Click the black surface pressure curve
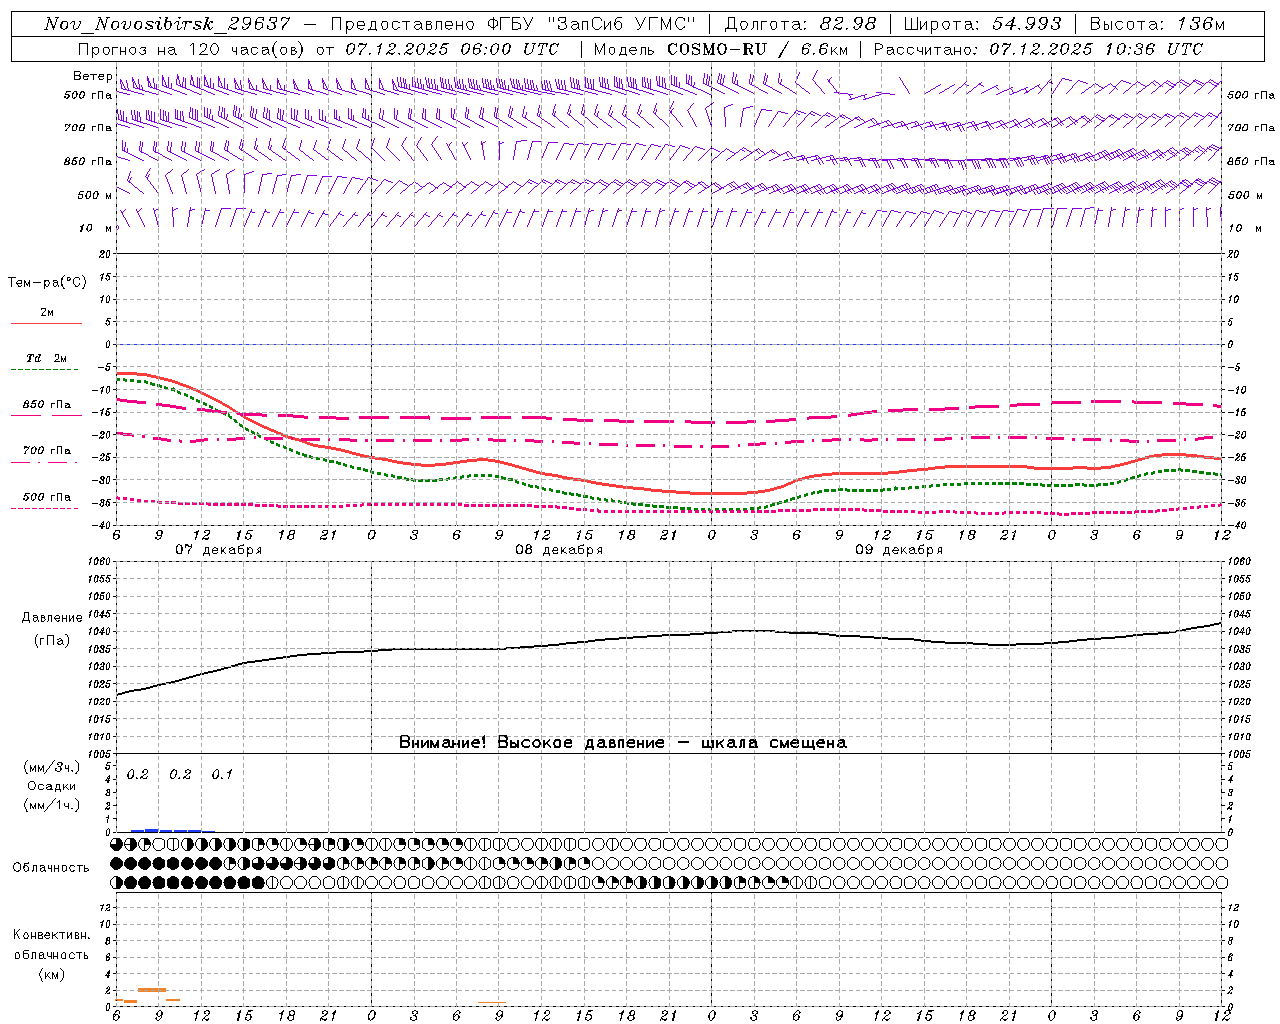 click(670, 637)
